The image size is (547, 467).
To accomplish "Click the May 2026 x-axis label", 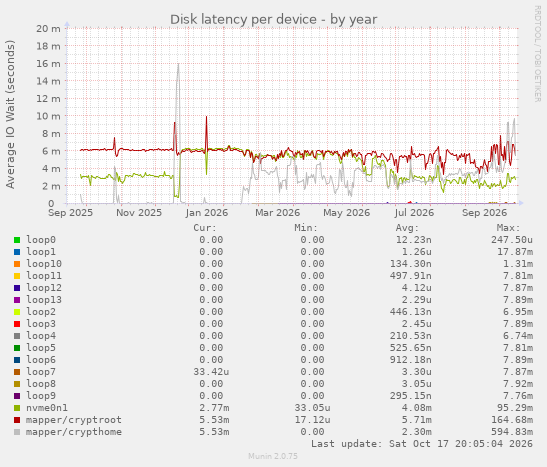I will (346, 213).
